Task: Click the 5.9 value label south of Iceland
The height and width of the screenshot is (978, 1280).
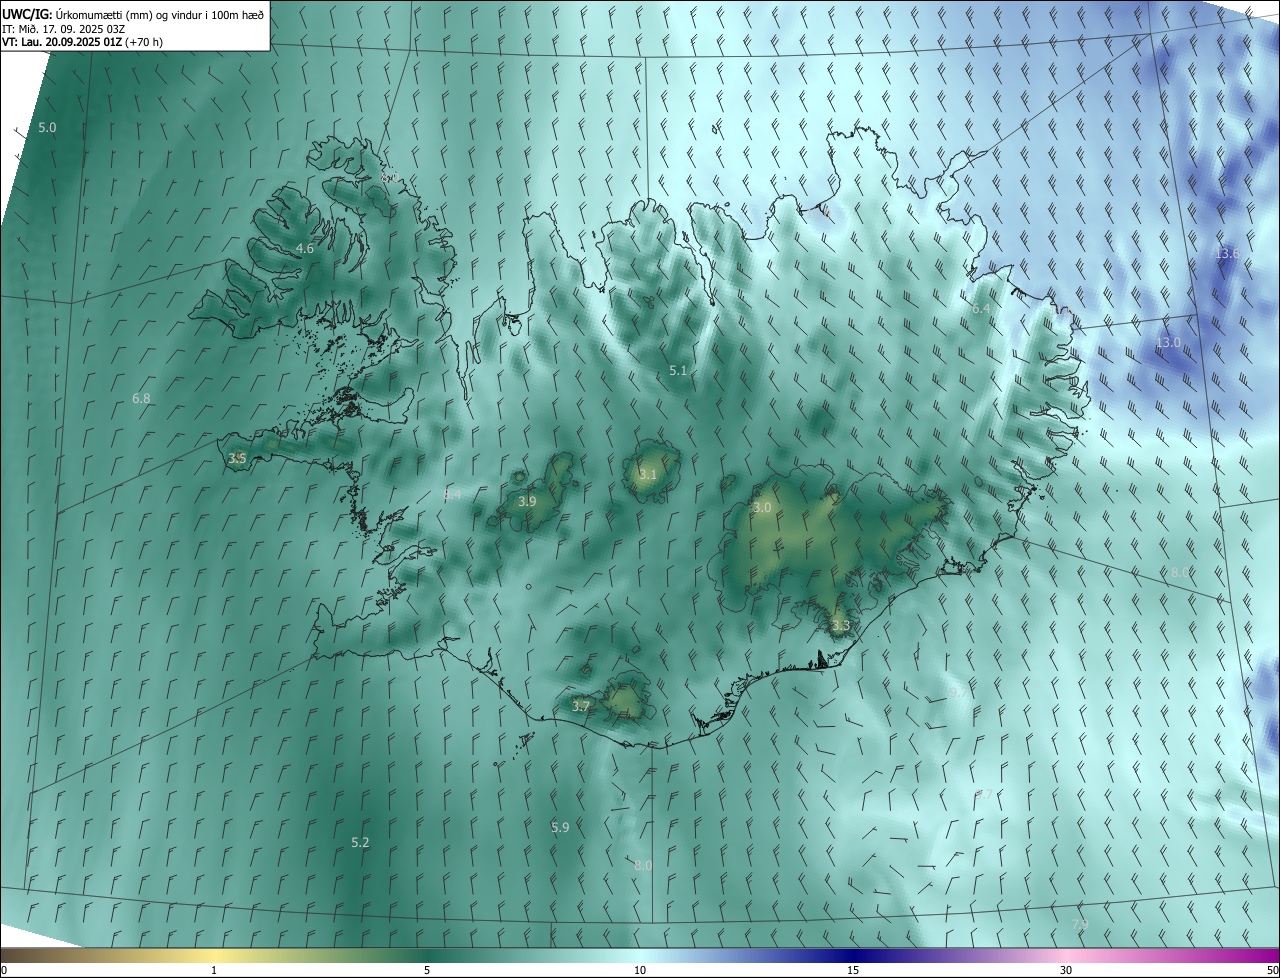Action: [560, 827]
